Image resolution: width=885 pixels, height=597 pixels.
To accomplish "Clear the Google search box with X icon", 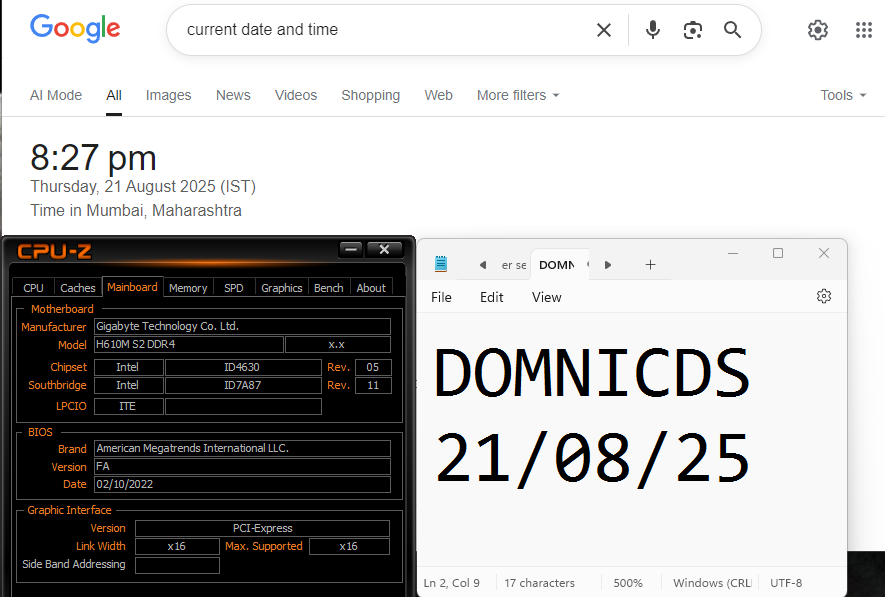I will pos(603,30).
